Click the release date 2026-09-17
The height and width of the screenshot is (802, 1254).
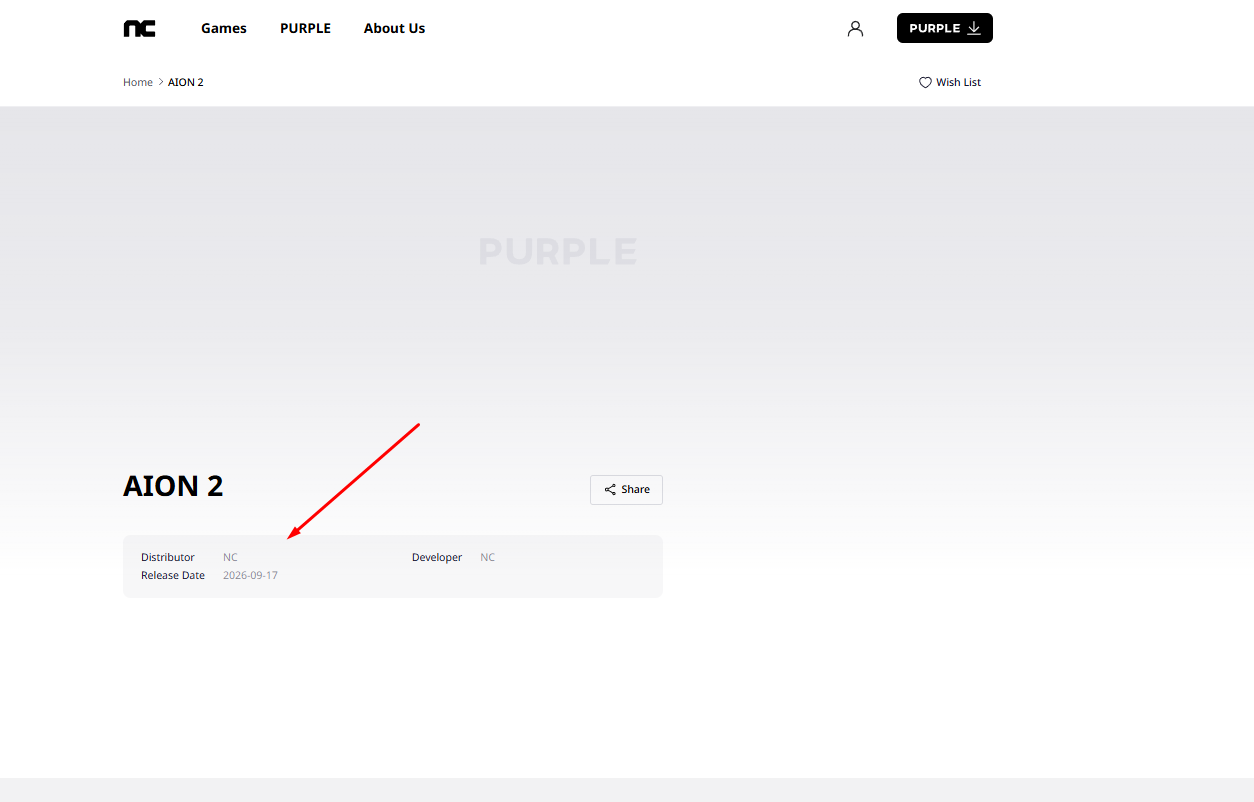click(250, 575)
